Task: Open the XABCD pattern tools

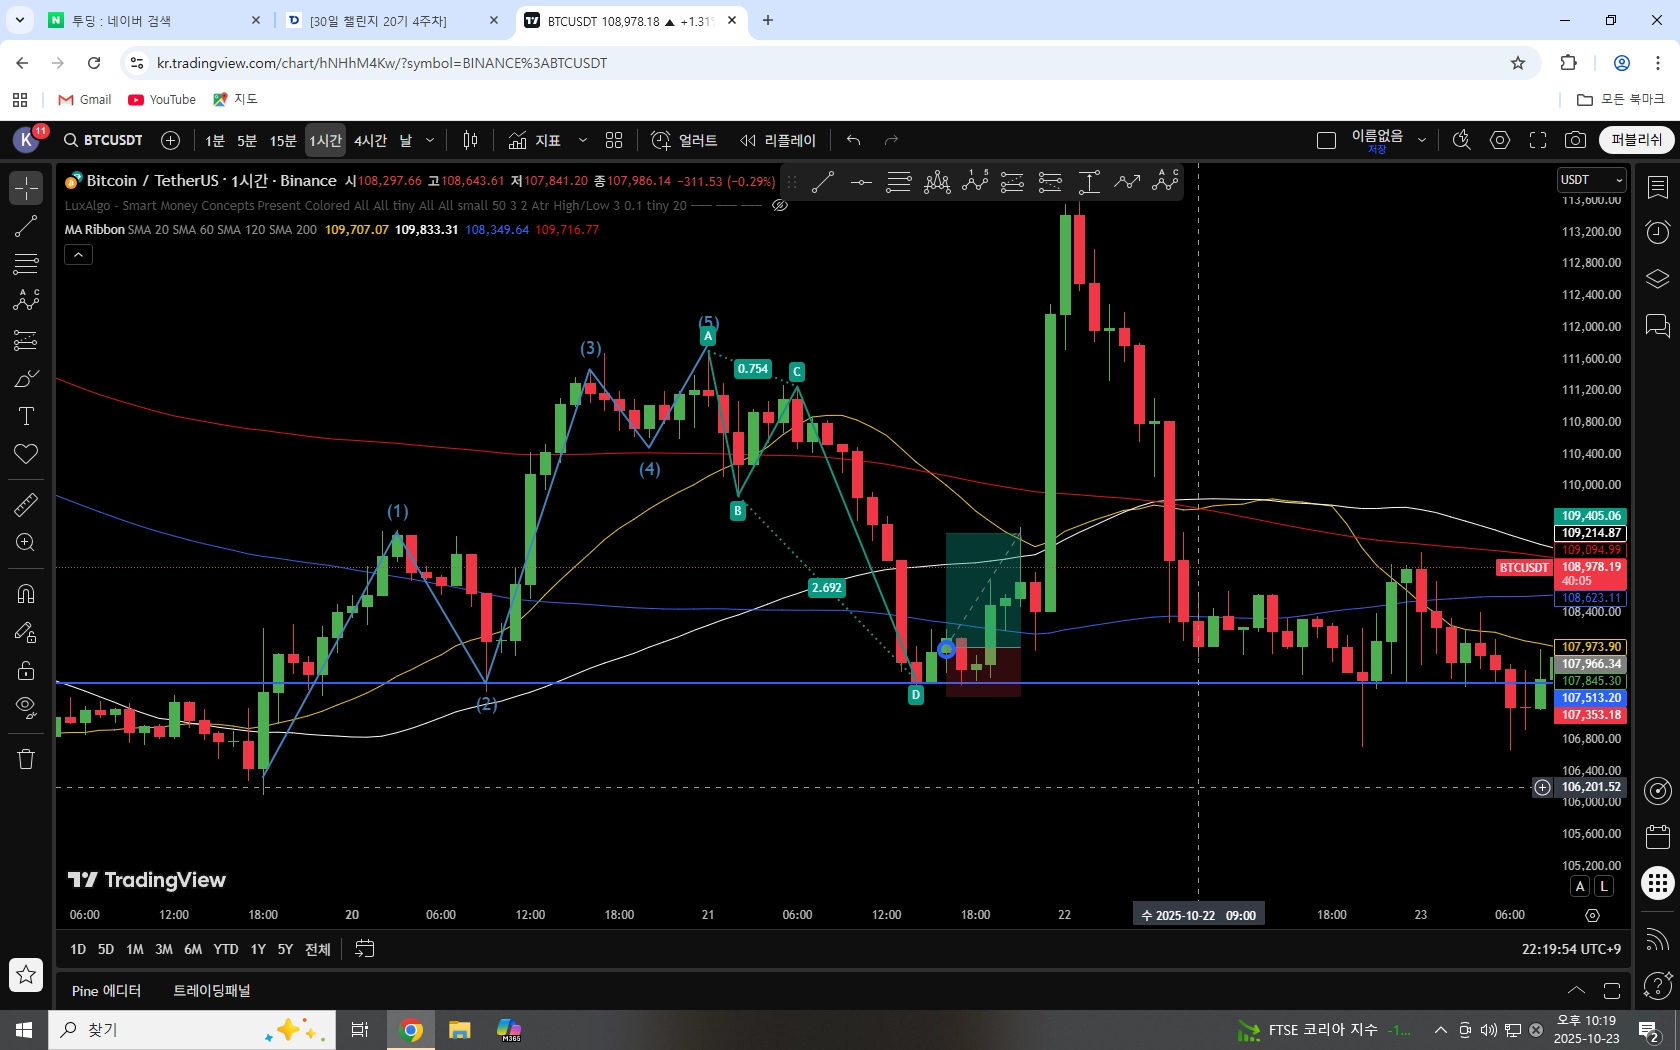Action: [26, 302]
